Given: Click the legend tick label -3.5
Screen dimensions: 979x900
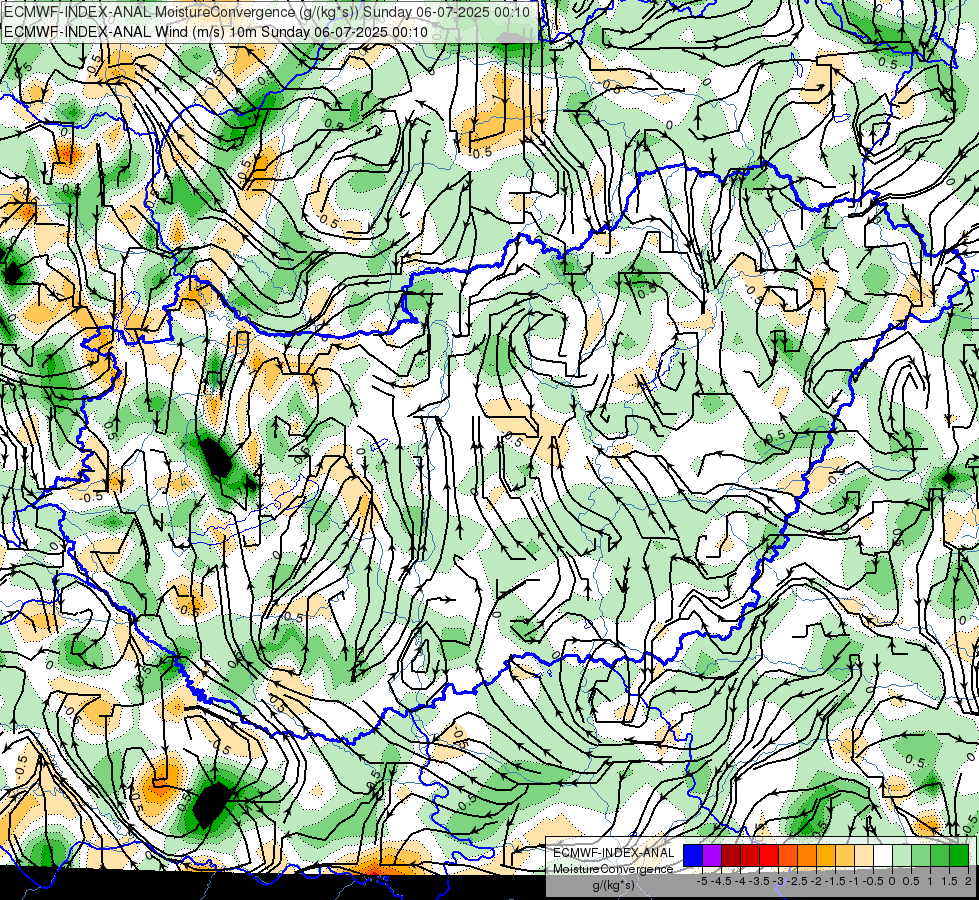Looking at the screenshot, I should [x=759, y=881].
